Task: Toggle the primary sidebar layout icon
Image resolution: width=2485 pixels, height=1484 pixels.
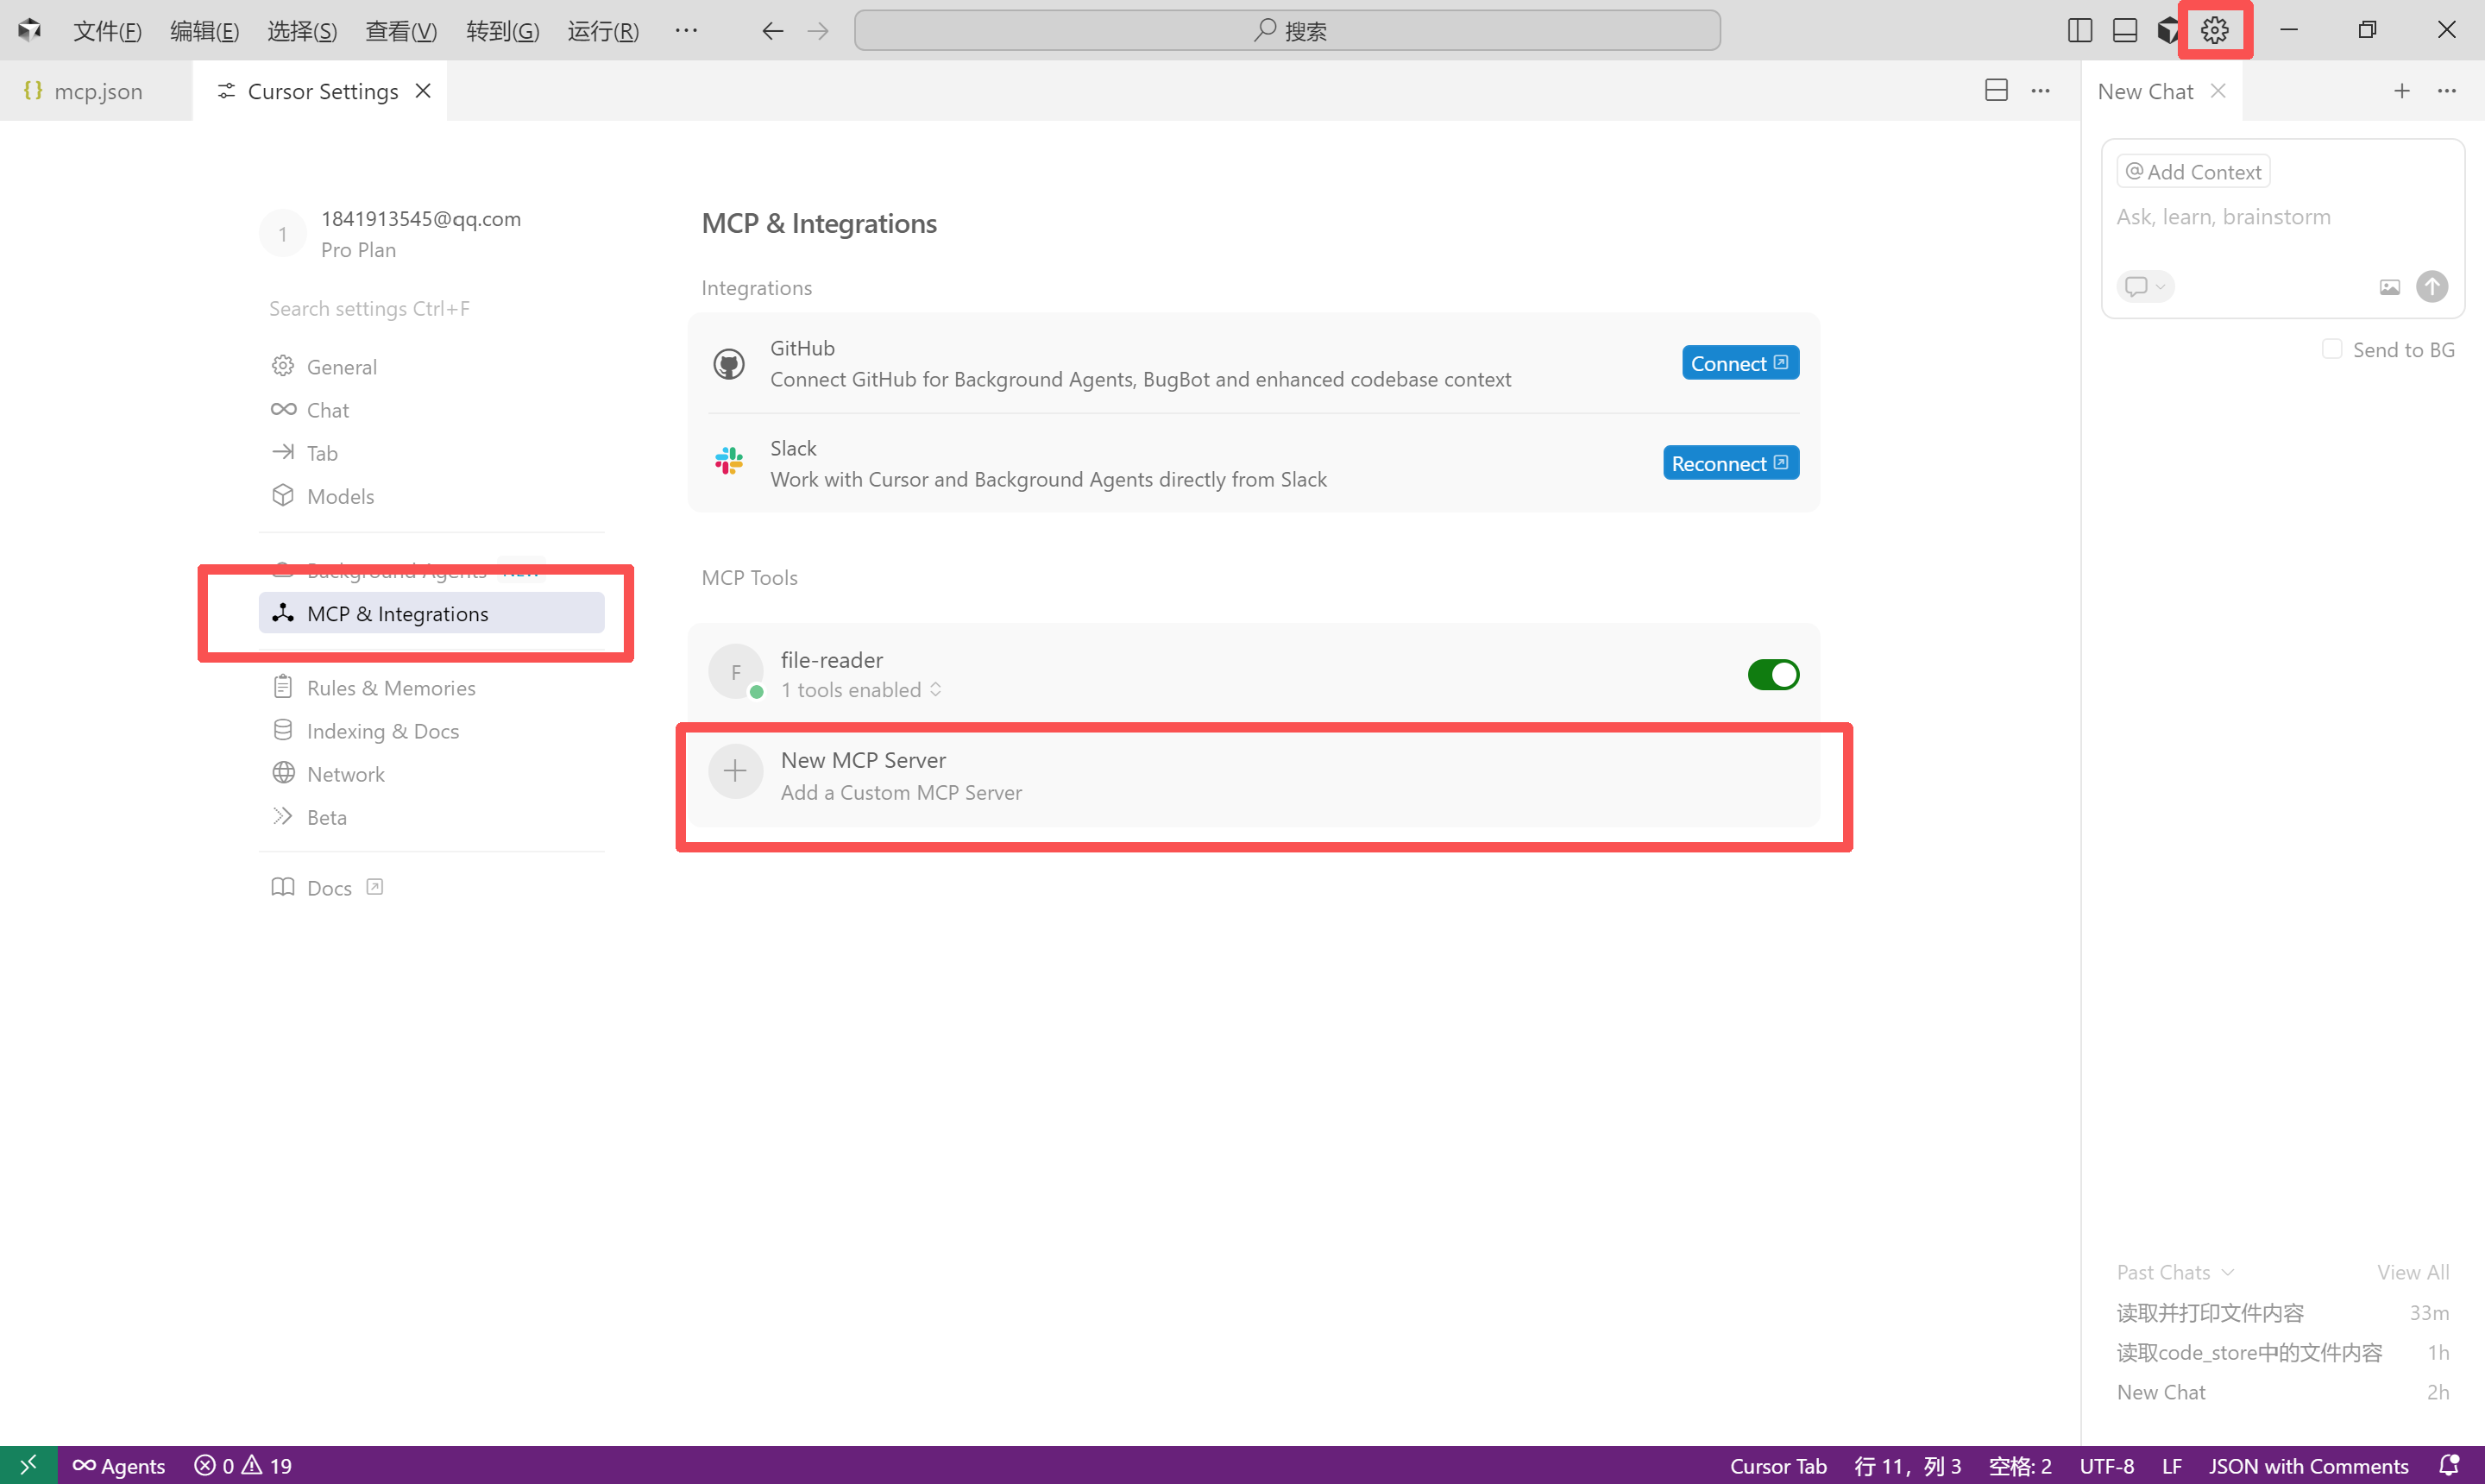Action: (2079, 30)
